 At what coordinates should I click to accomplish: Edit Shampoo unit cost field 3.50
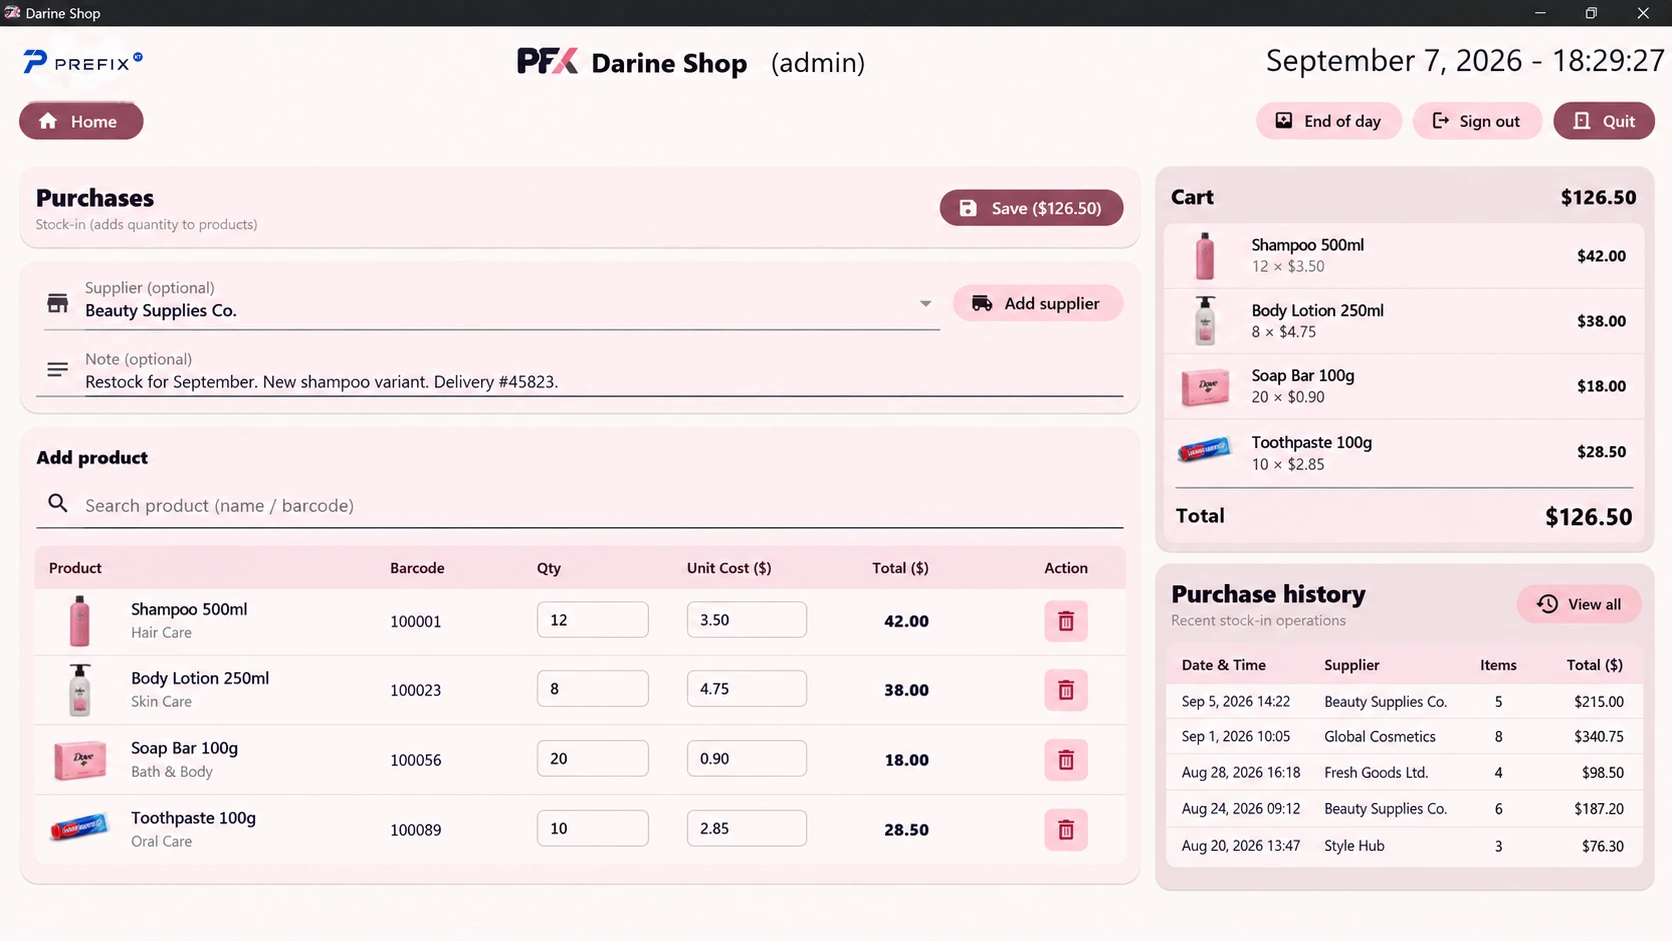[746, 620]
